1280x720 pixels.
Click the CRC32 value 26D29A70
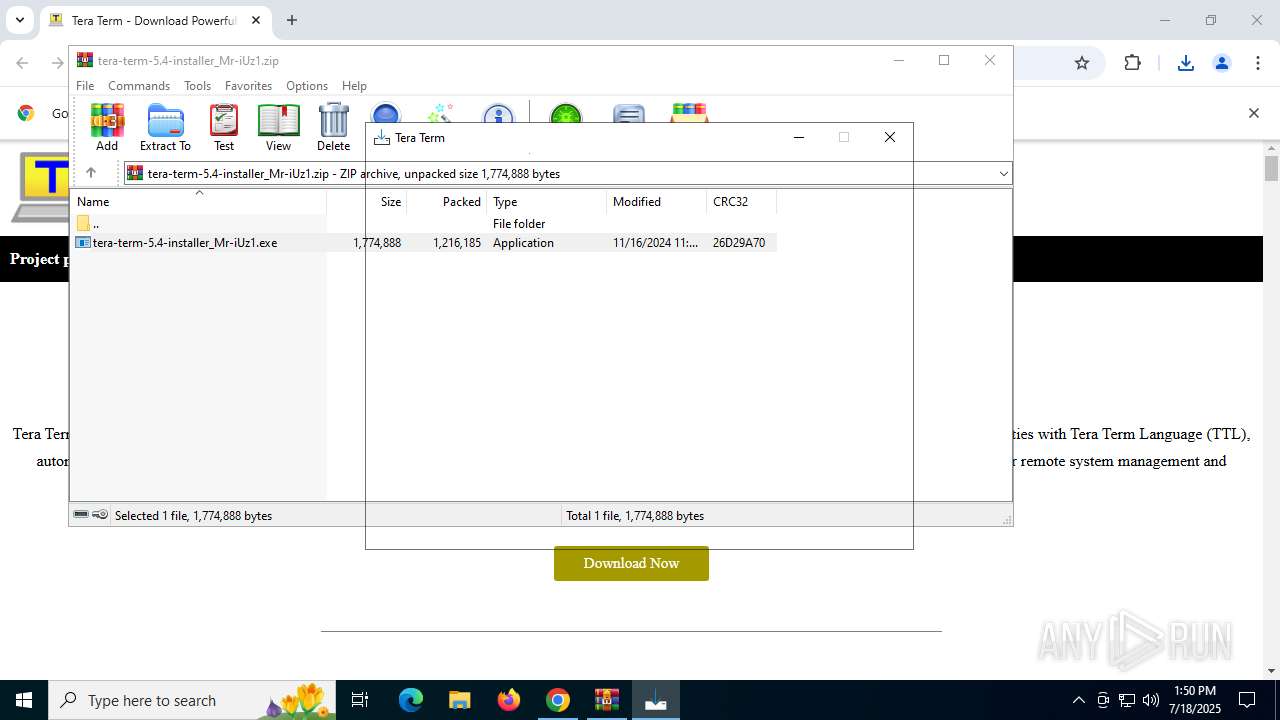pos(739,243)
